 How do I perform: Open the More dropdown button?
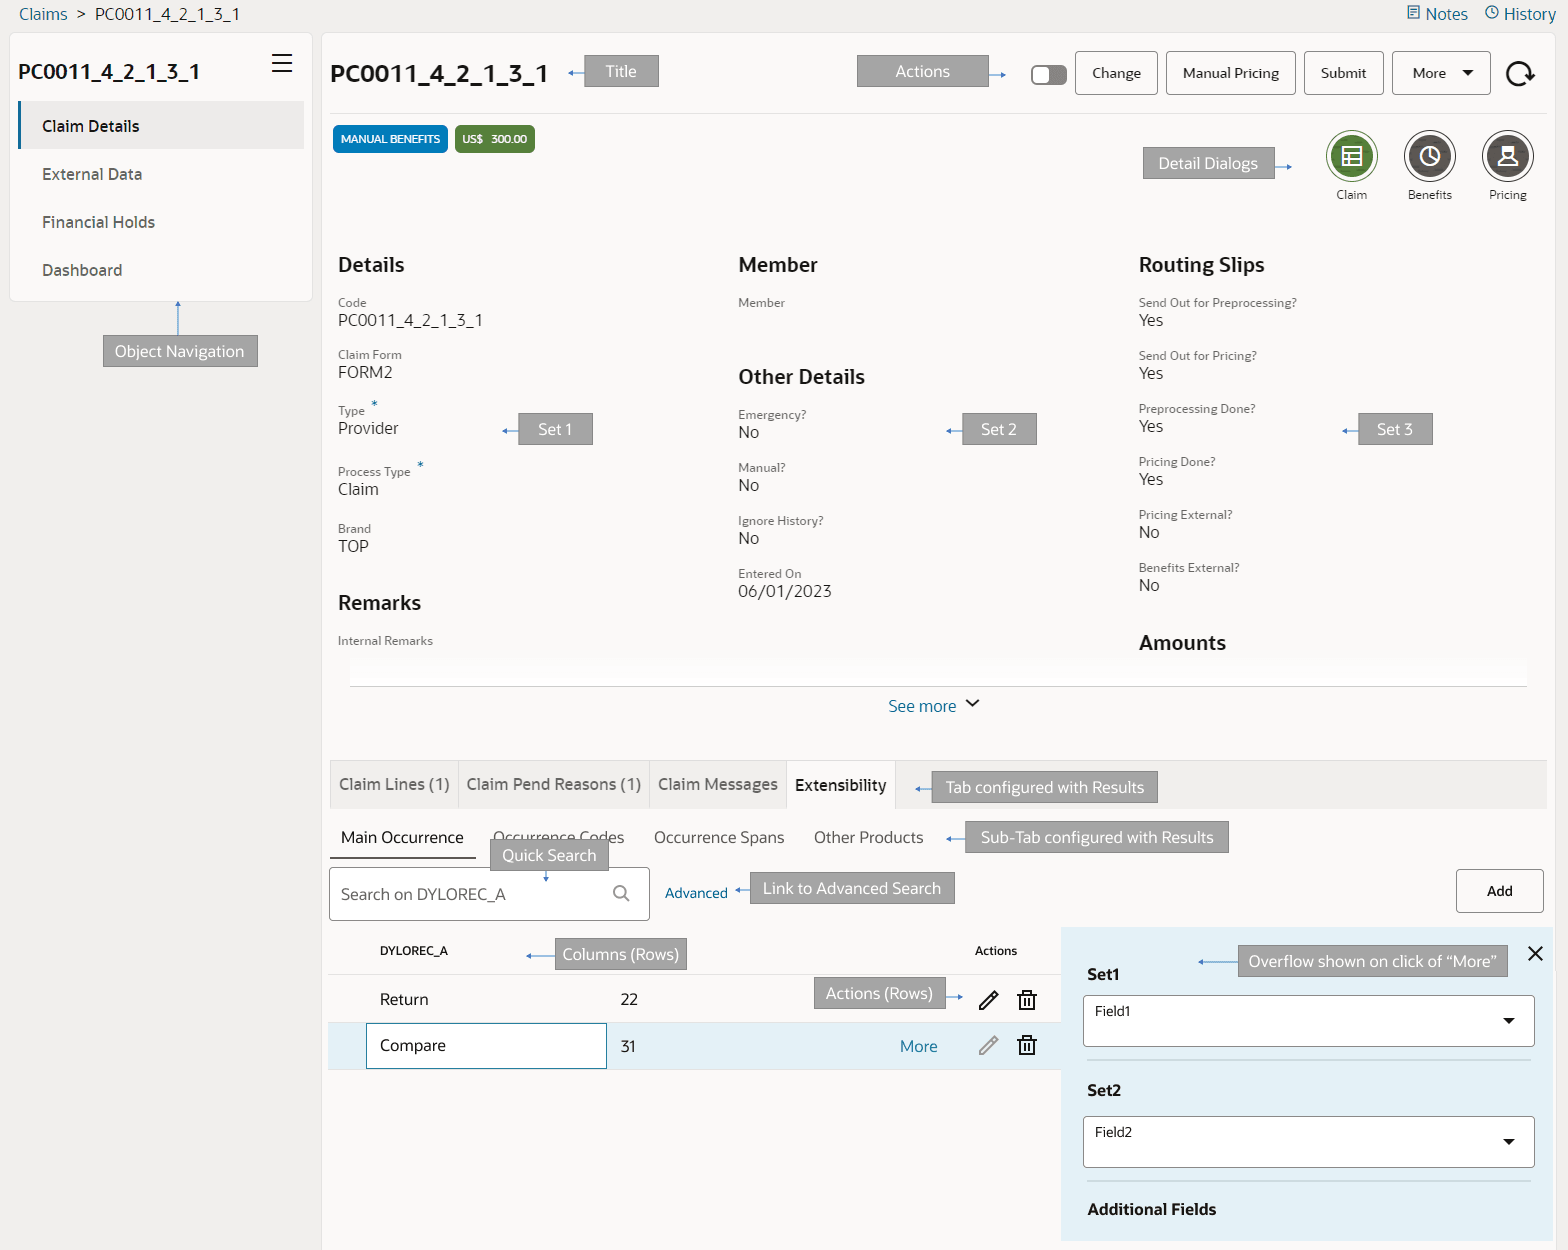pos(1441,73)
